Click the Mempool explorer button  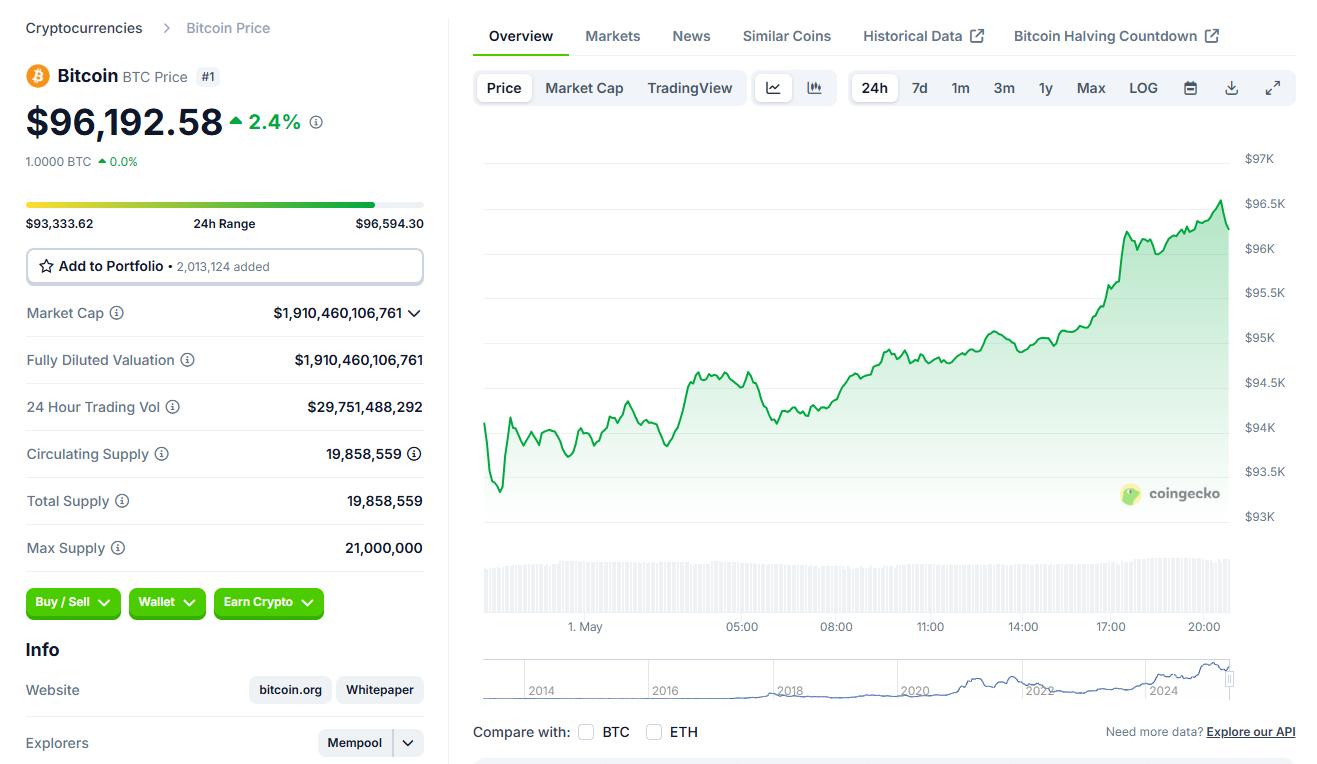(x=355, y=743)
